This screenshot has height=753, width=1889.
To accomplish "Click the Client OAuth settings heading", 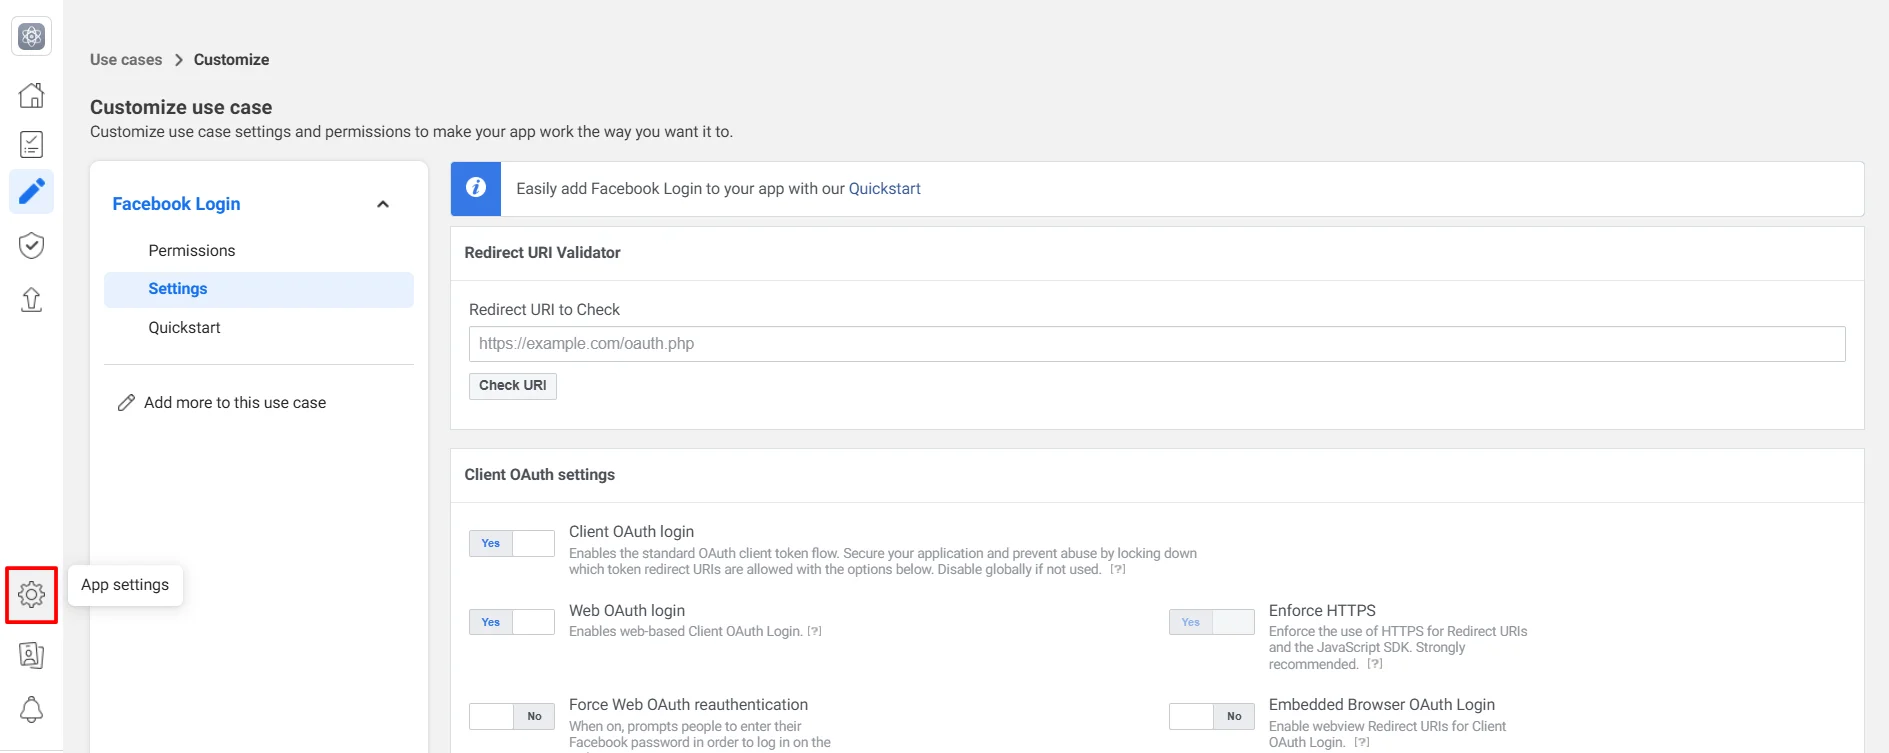I will [540, 475].
